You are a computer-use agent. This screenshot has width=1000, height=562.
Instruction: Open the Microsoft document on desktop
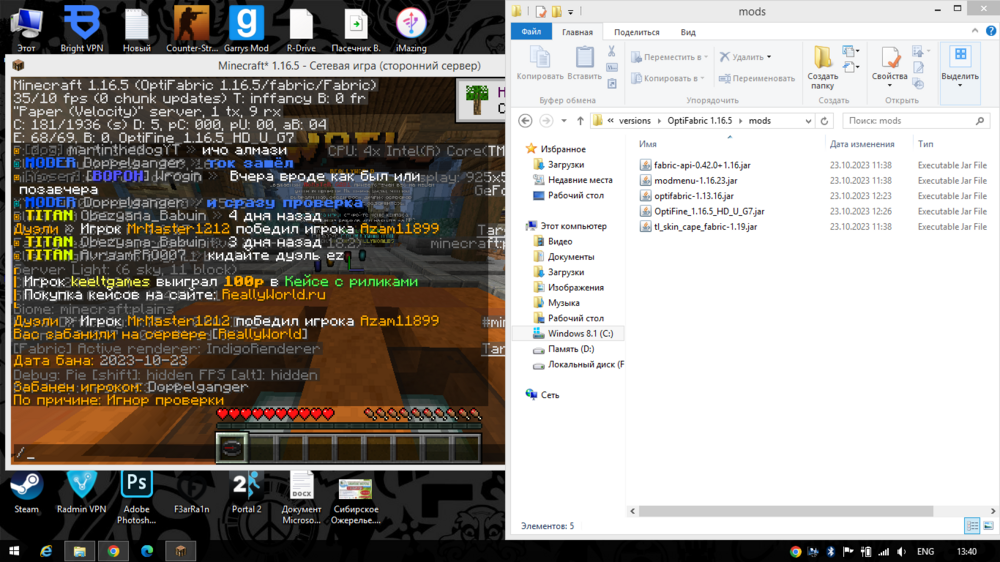click(301, 498)
